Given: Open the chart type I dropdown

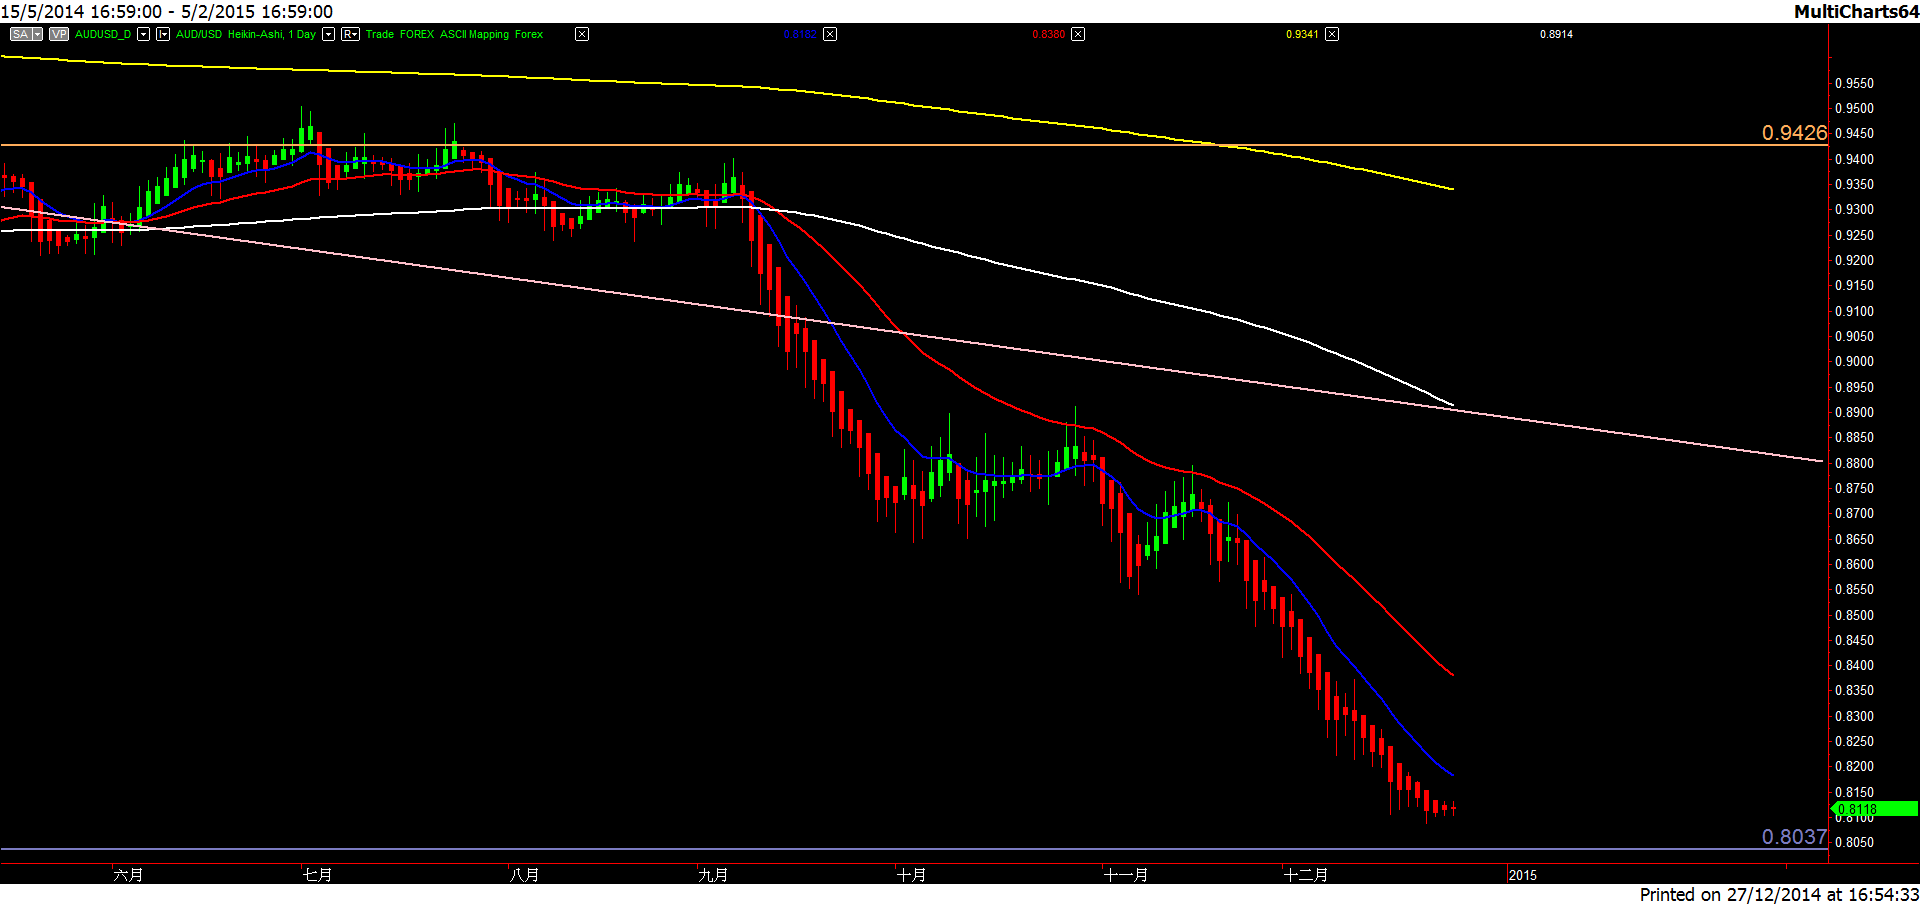Looking at the screenshot, I should (163, 34).
